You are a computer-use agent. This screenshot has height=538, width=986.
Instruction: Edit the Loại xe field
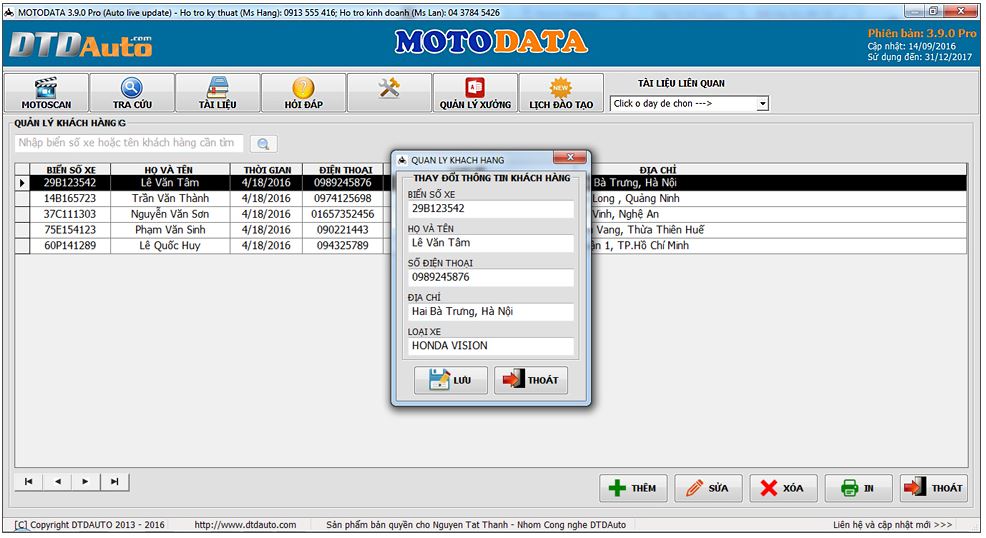coord(490,346)
